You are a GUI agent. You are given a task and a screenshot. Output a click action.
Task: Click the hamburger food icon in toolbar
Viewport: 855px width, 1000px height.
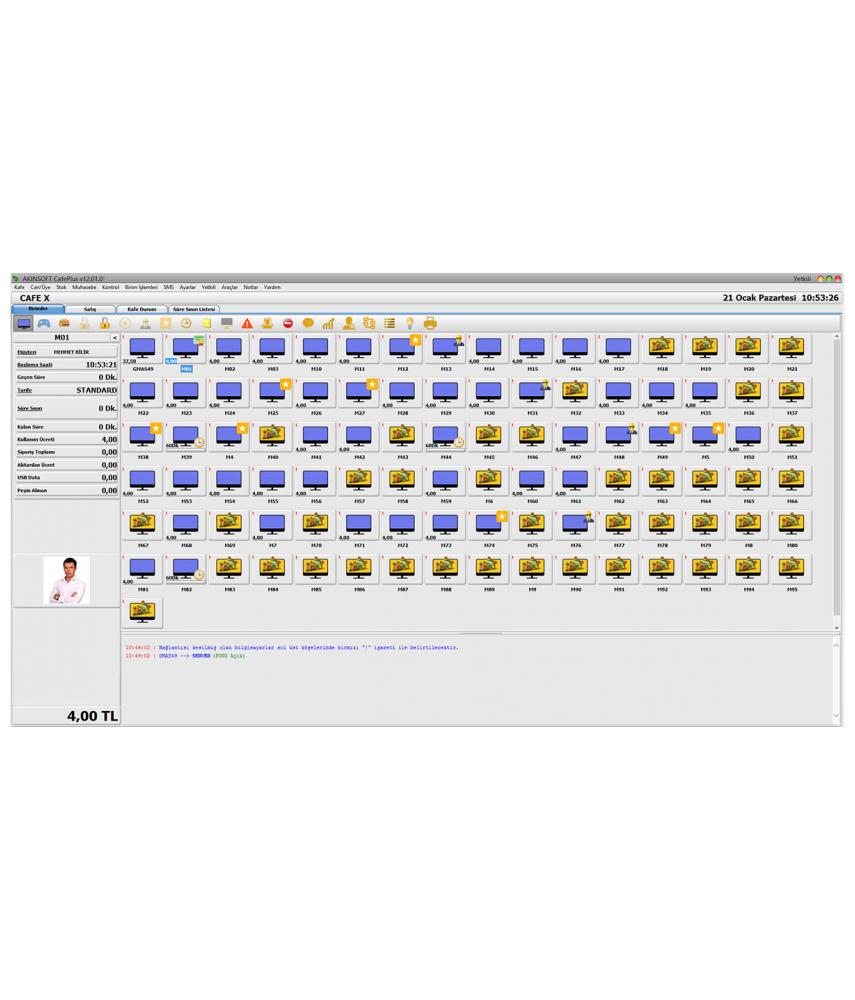[64, 324]
